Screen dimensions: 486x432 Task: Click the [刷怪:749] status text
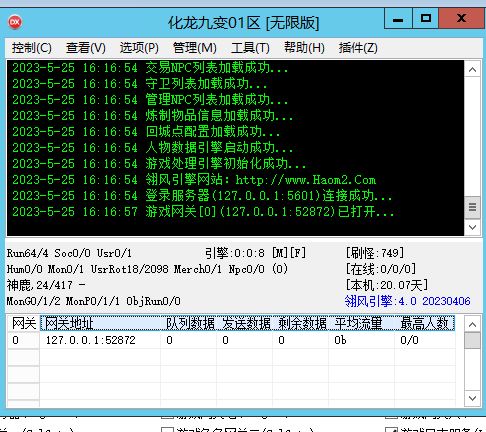[x=375, y=253]
